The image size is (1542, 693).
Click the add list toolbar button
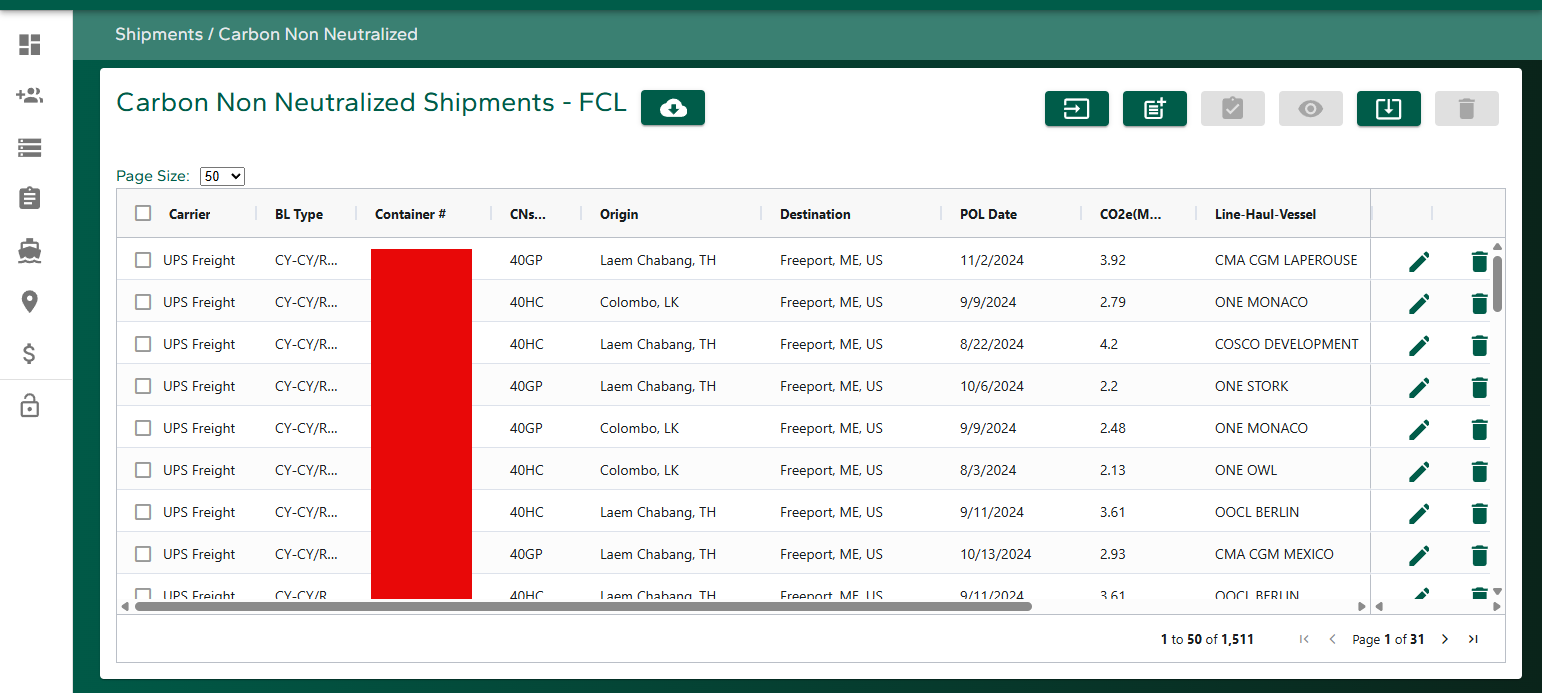click(x=1154, y=109)
